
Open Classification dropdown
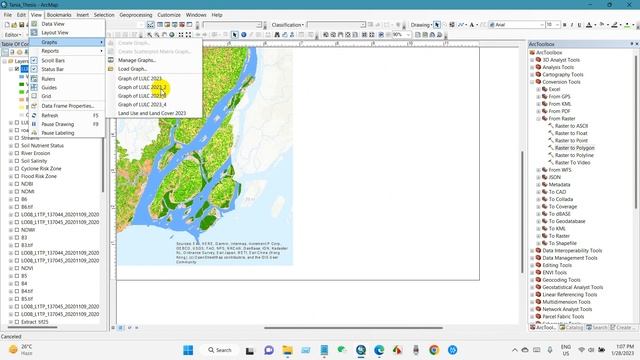click(288, 25)
